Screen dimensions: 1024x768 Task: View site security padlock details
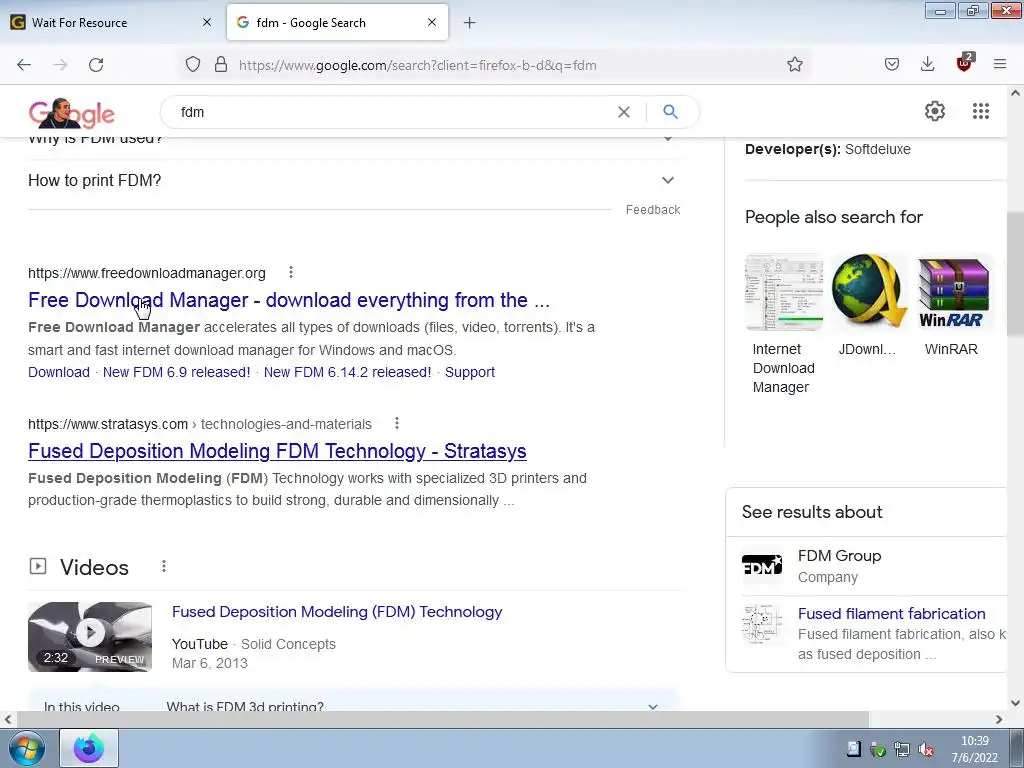(221, 65)
